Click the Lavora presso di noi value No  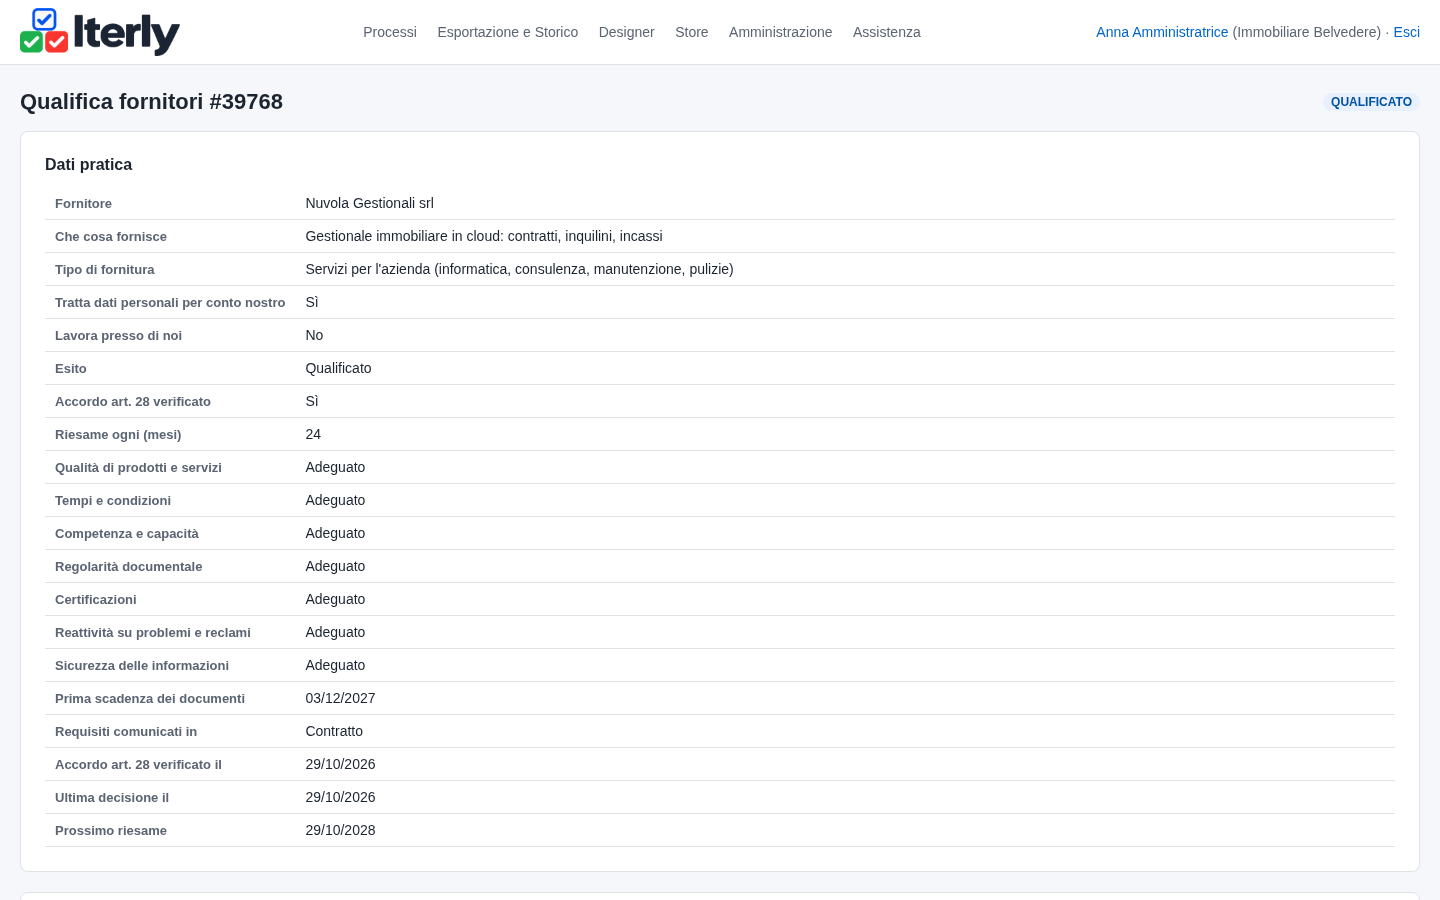314,335
